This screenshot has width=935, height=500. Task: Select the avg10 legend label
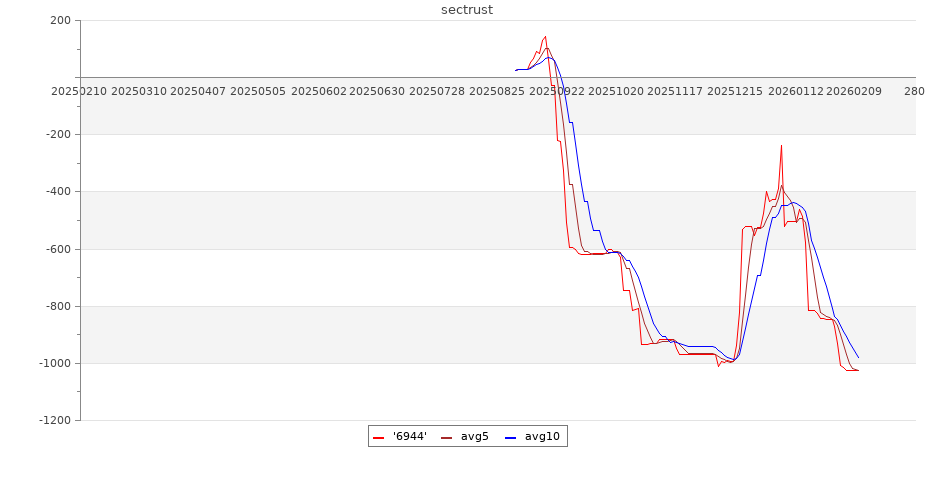pyautogui.click(x=542, y=437)
